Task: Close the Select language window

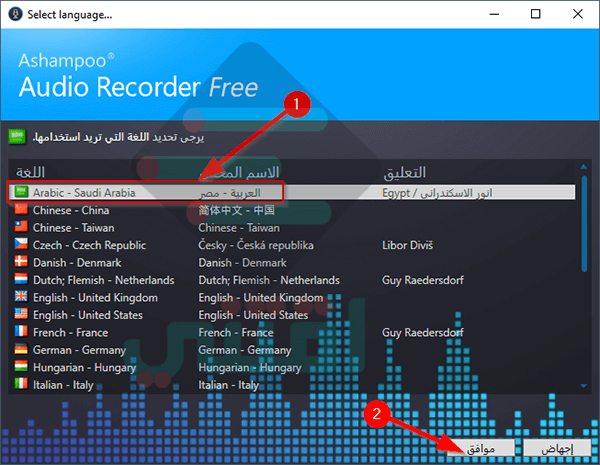Action: coord(578,14)
